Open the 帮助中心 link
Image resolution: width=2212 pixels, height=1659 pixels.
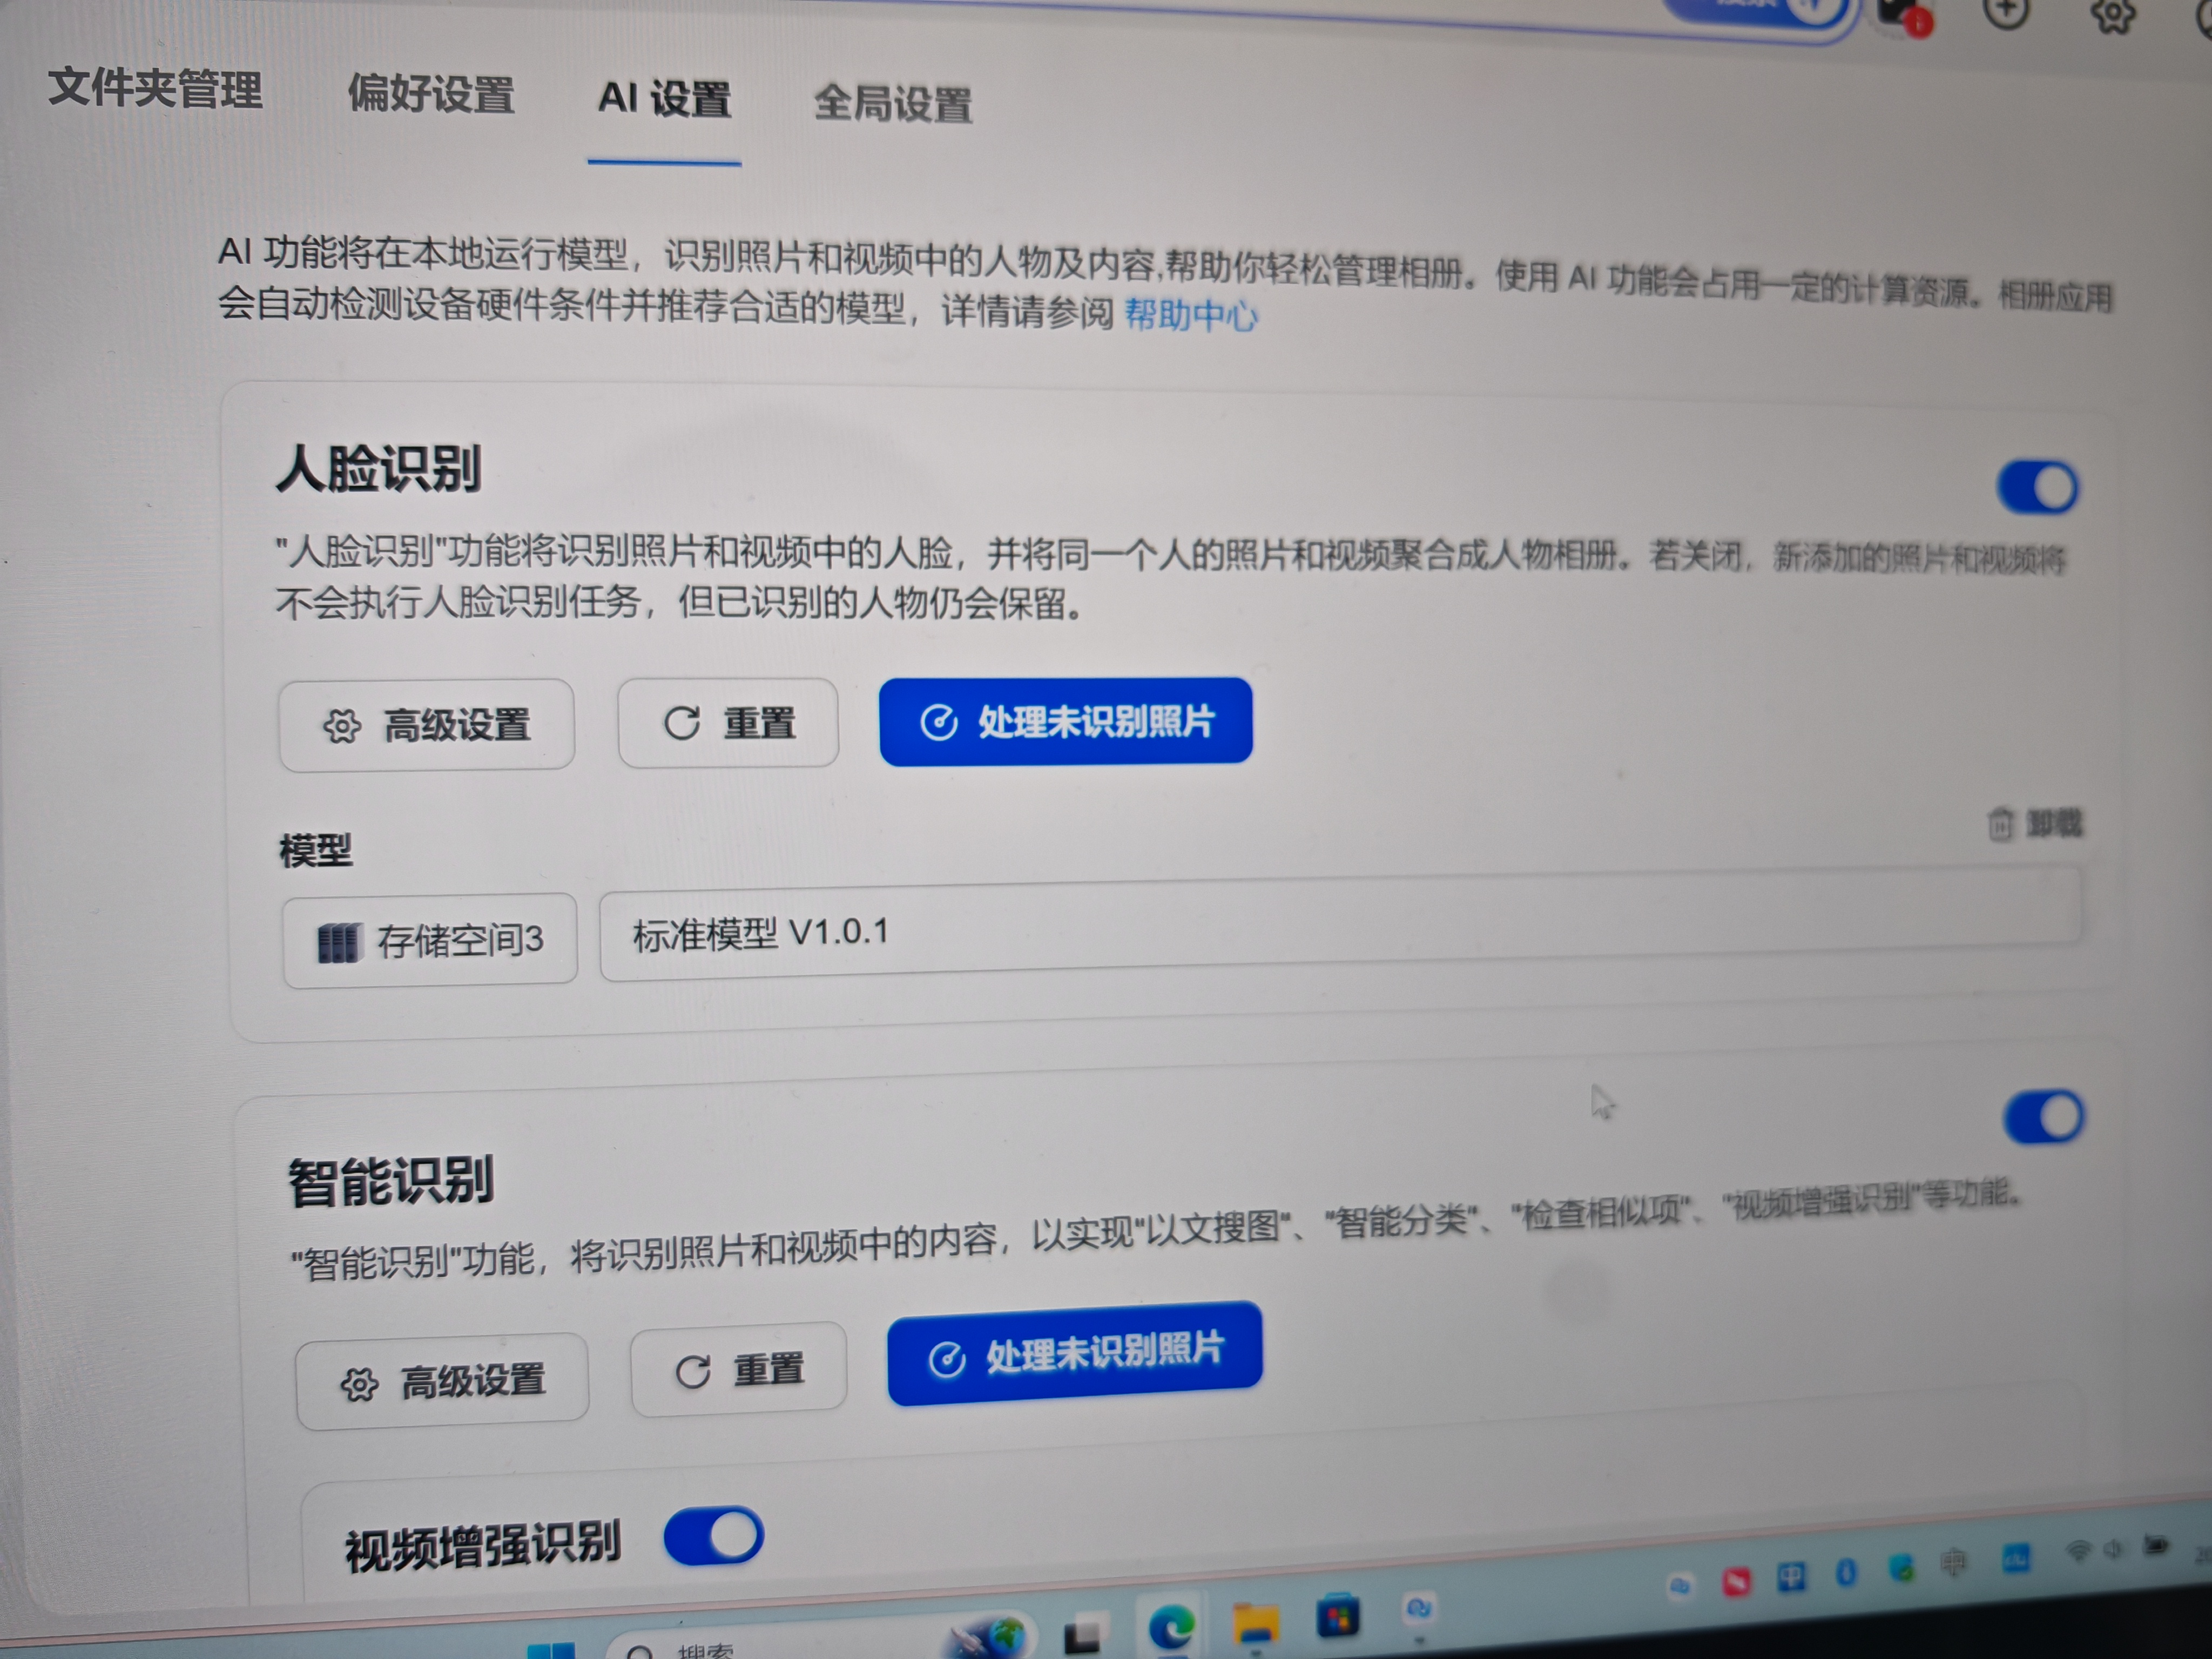(x=1190, y=315)
